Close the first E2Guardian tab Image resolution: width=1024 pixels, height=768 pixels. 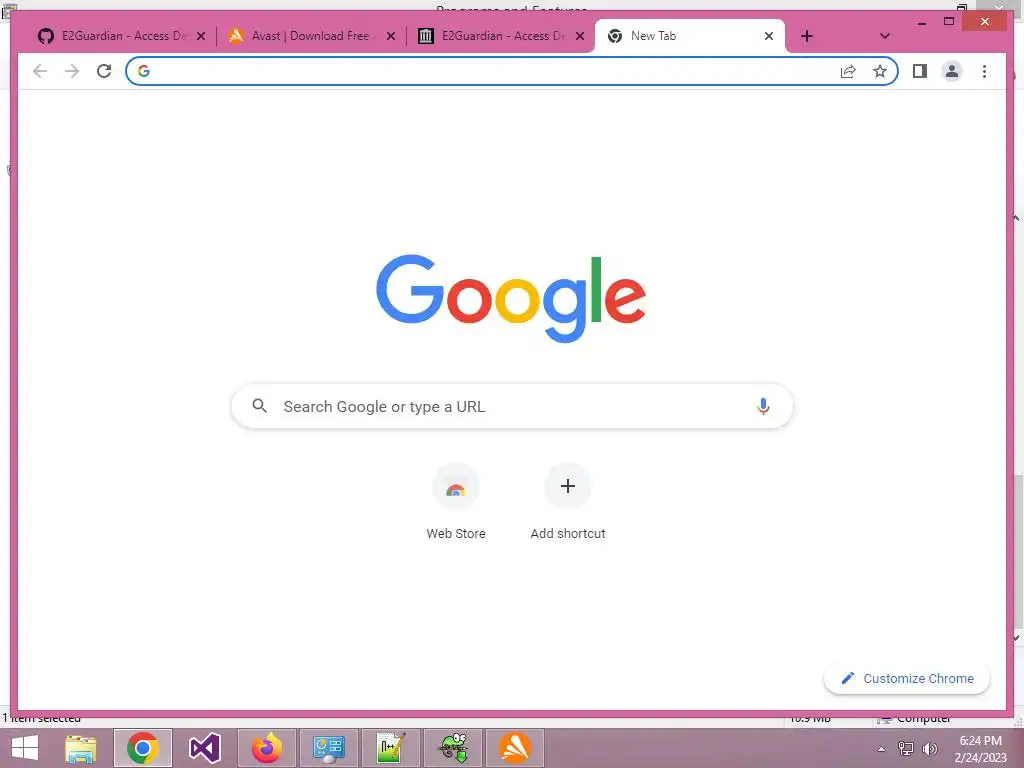[201, 36]
